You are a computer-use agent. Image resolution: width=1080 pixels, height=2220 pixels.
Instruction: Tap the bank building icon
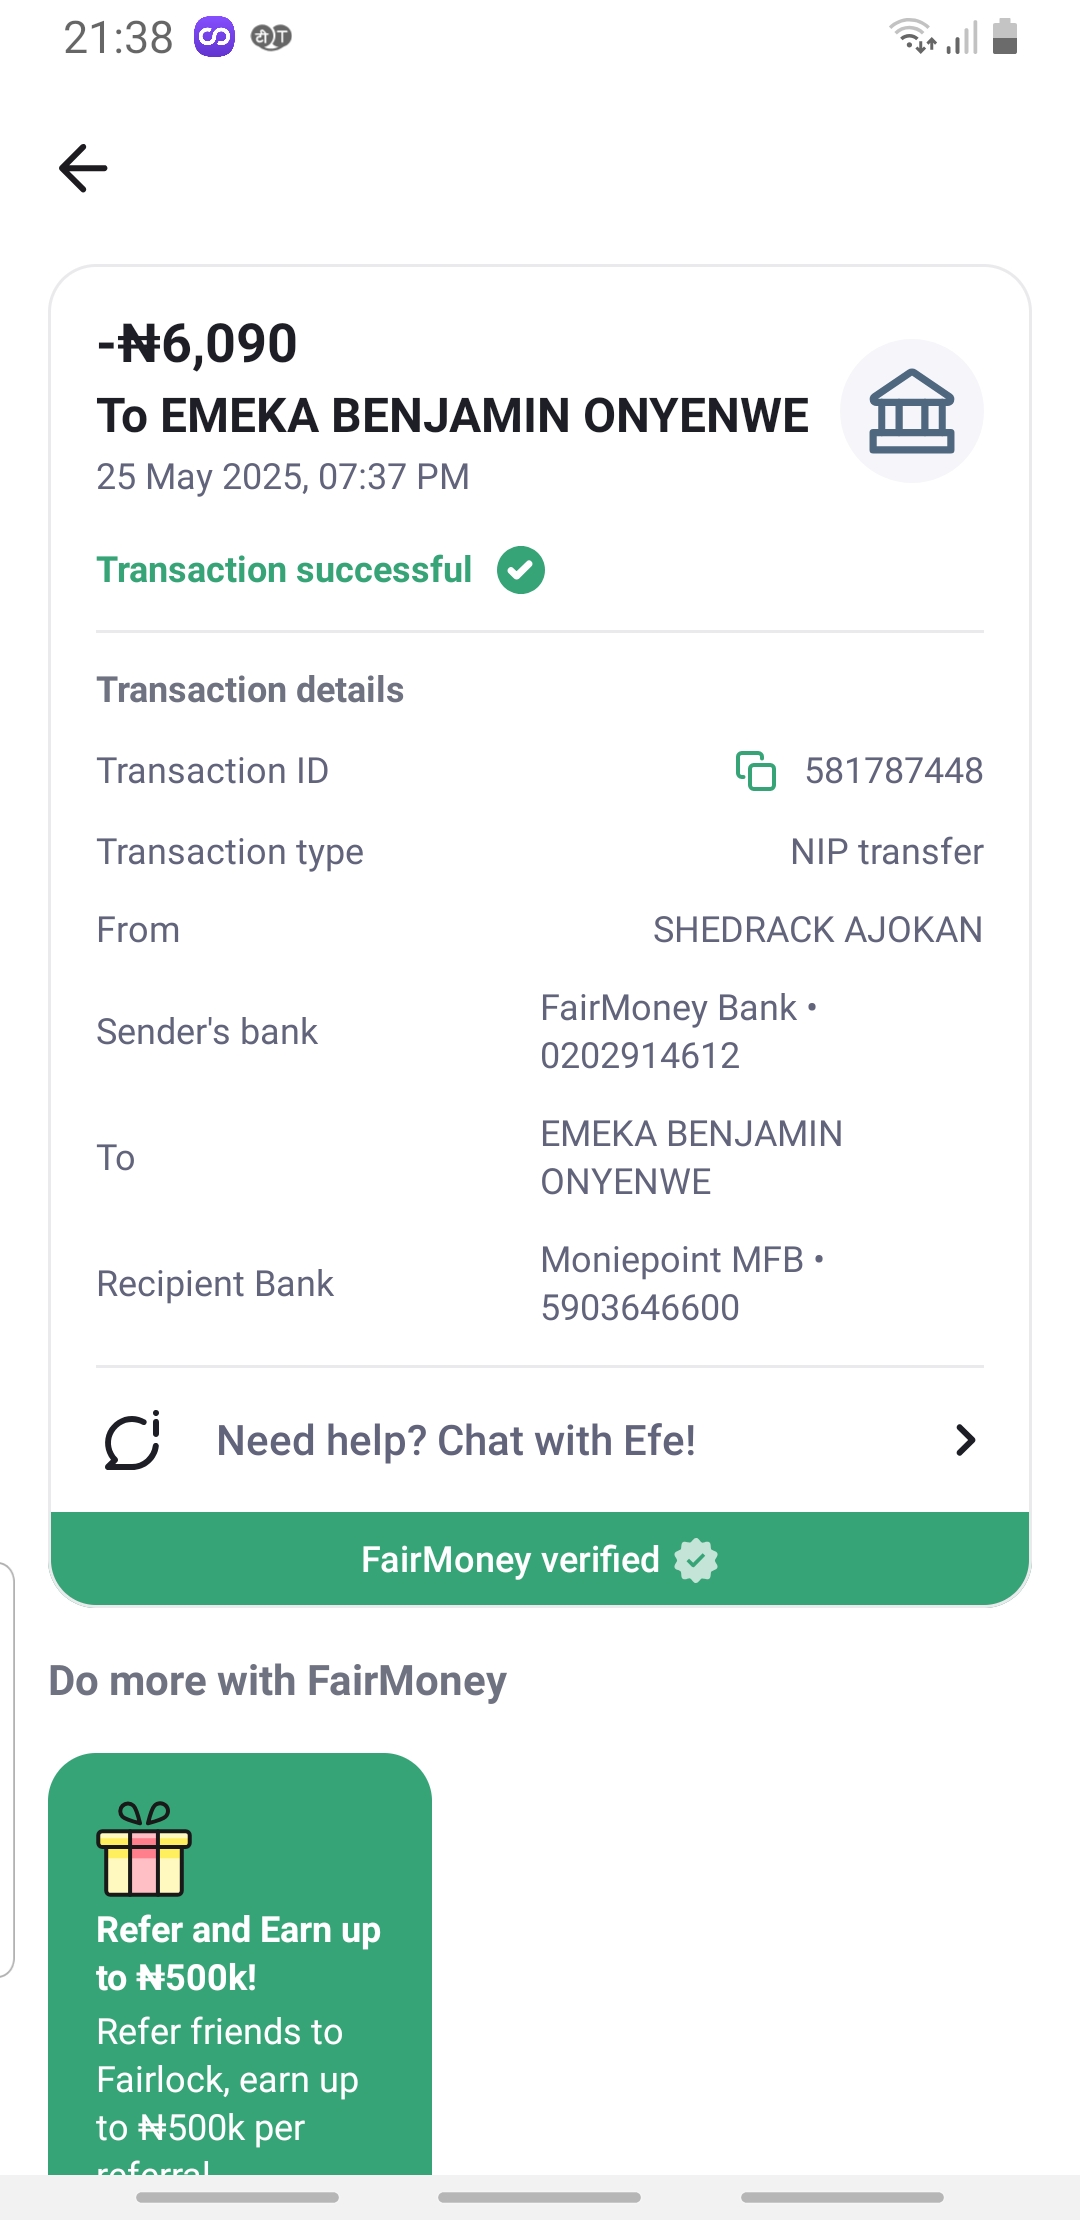(x=911, y=411)
